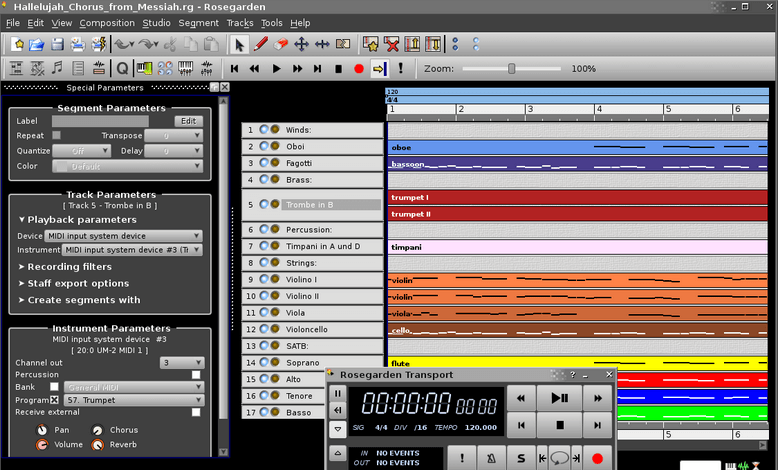780x470 pixels.
Task: Open the Studio menu
Action: [156, 23]
